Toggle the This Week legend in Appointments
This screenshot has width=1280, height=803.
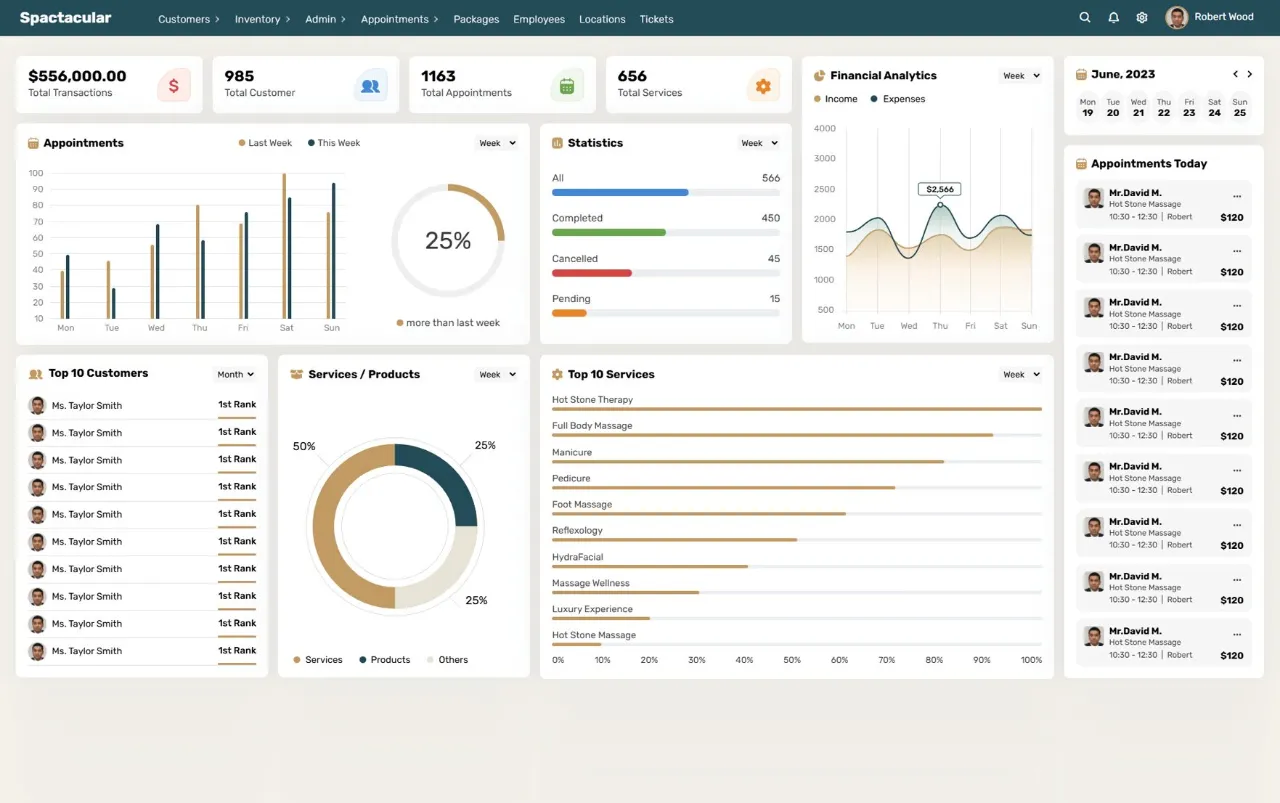click(x=334, y=143)
